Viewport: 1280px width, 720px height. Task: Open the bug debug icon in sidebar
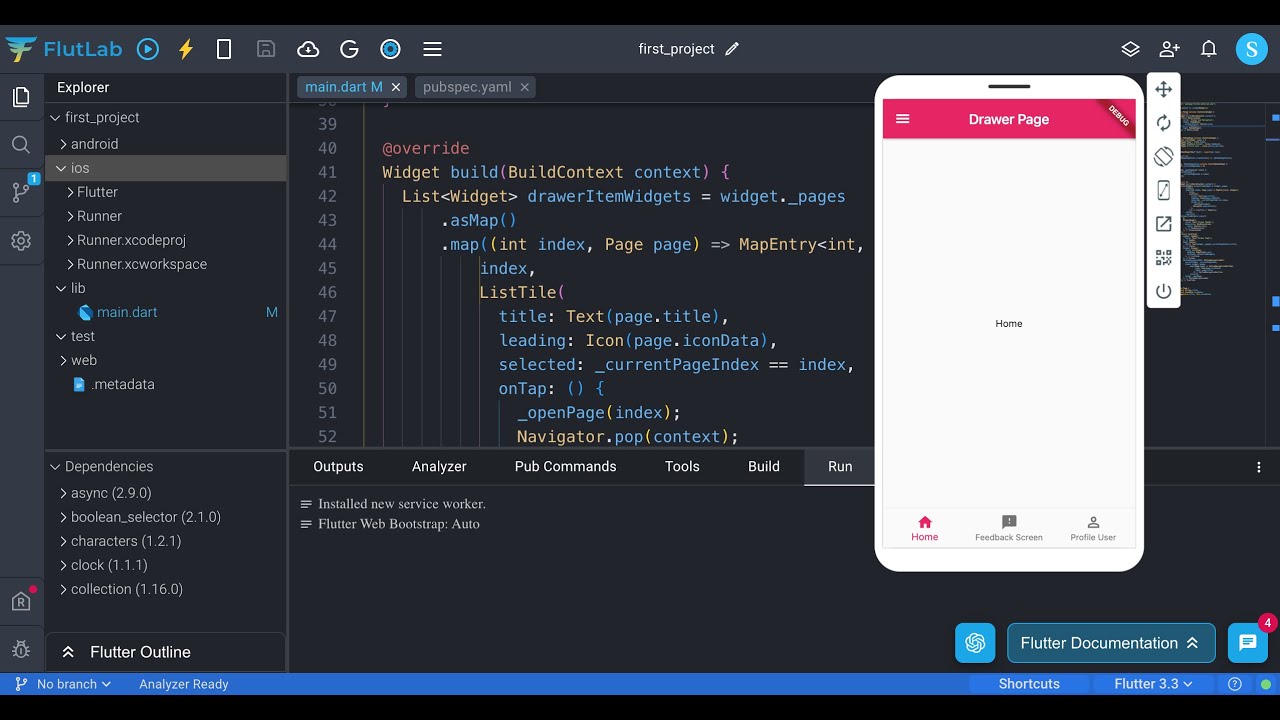(x=21, y=649)
